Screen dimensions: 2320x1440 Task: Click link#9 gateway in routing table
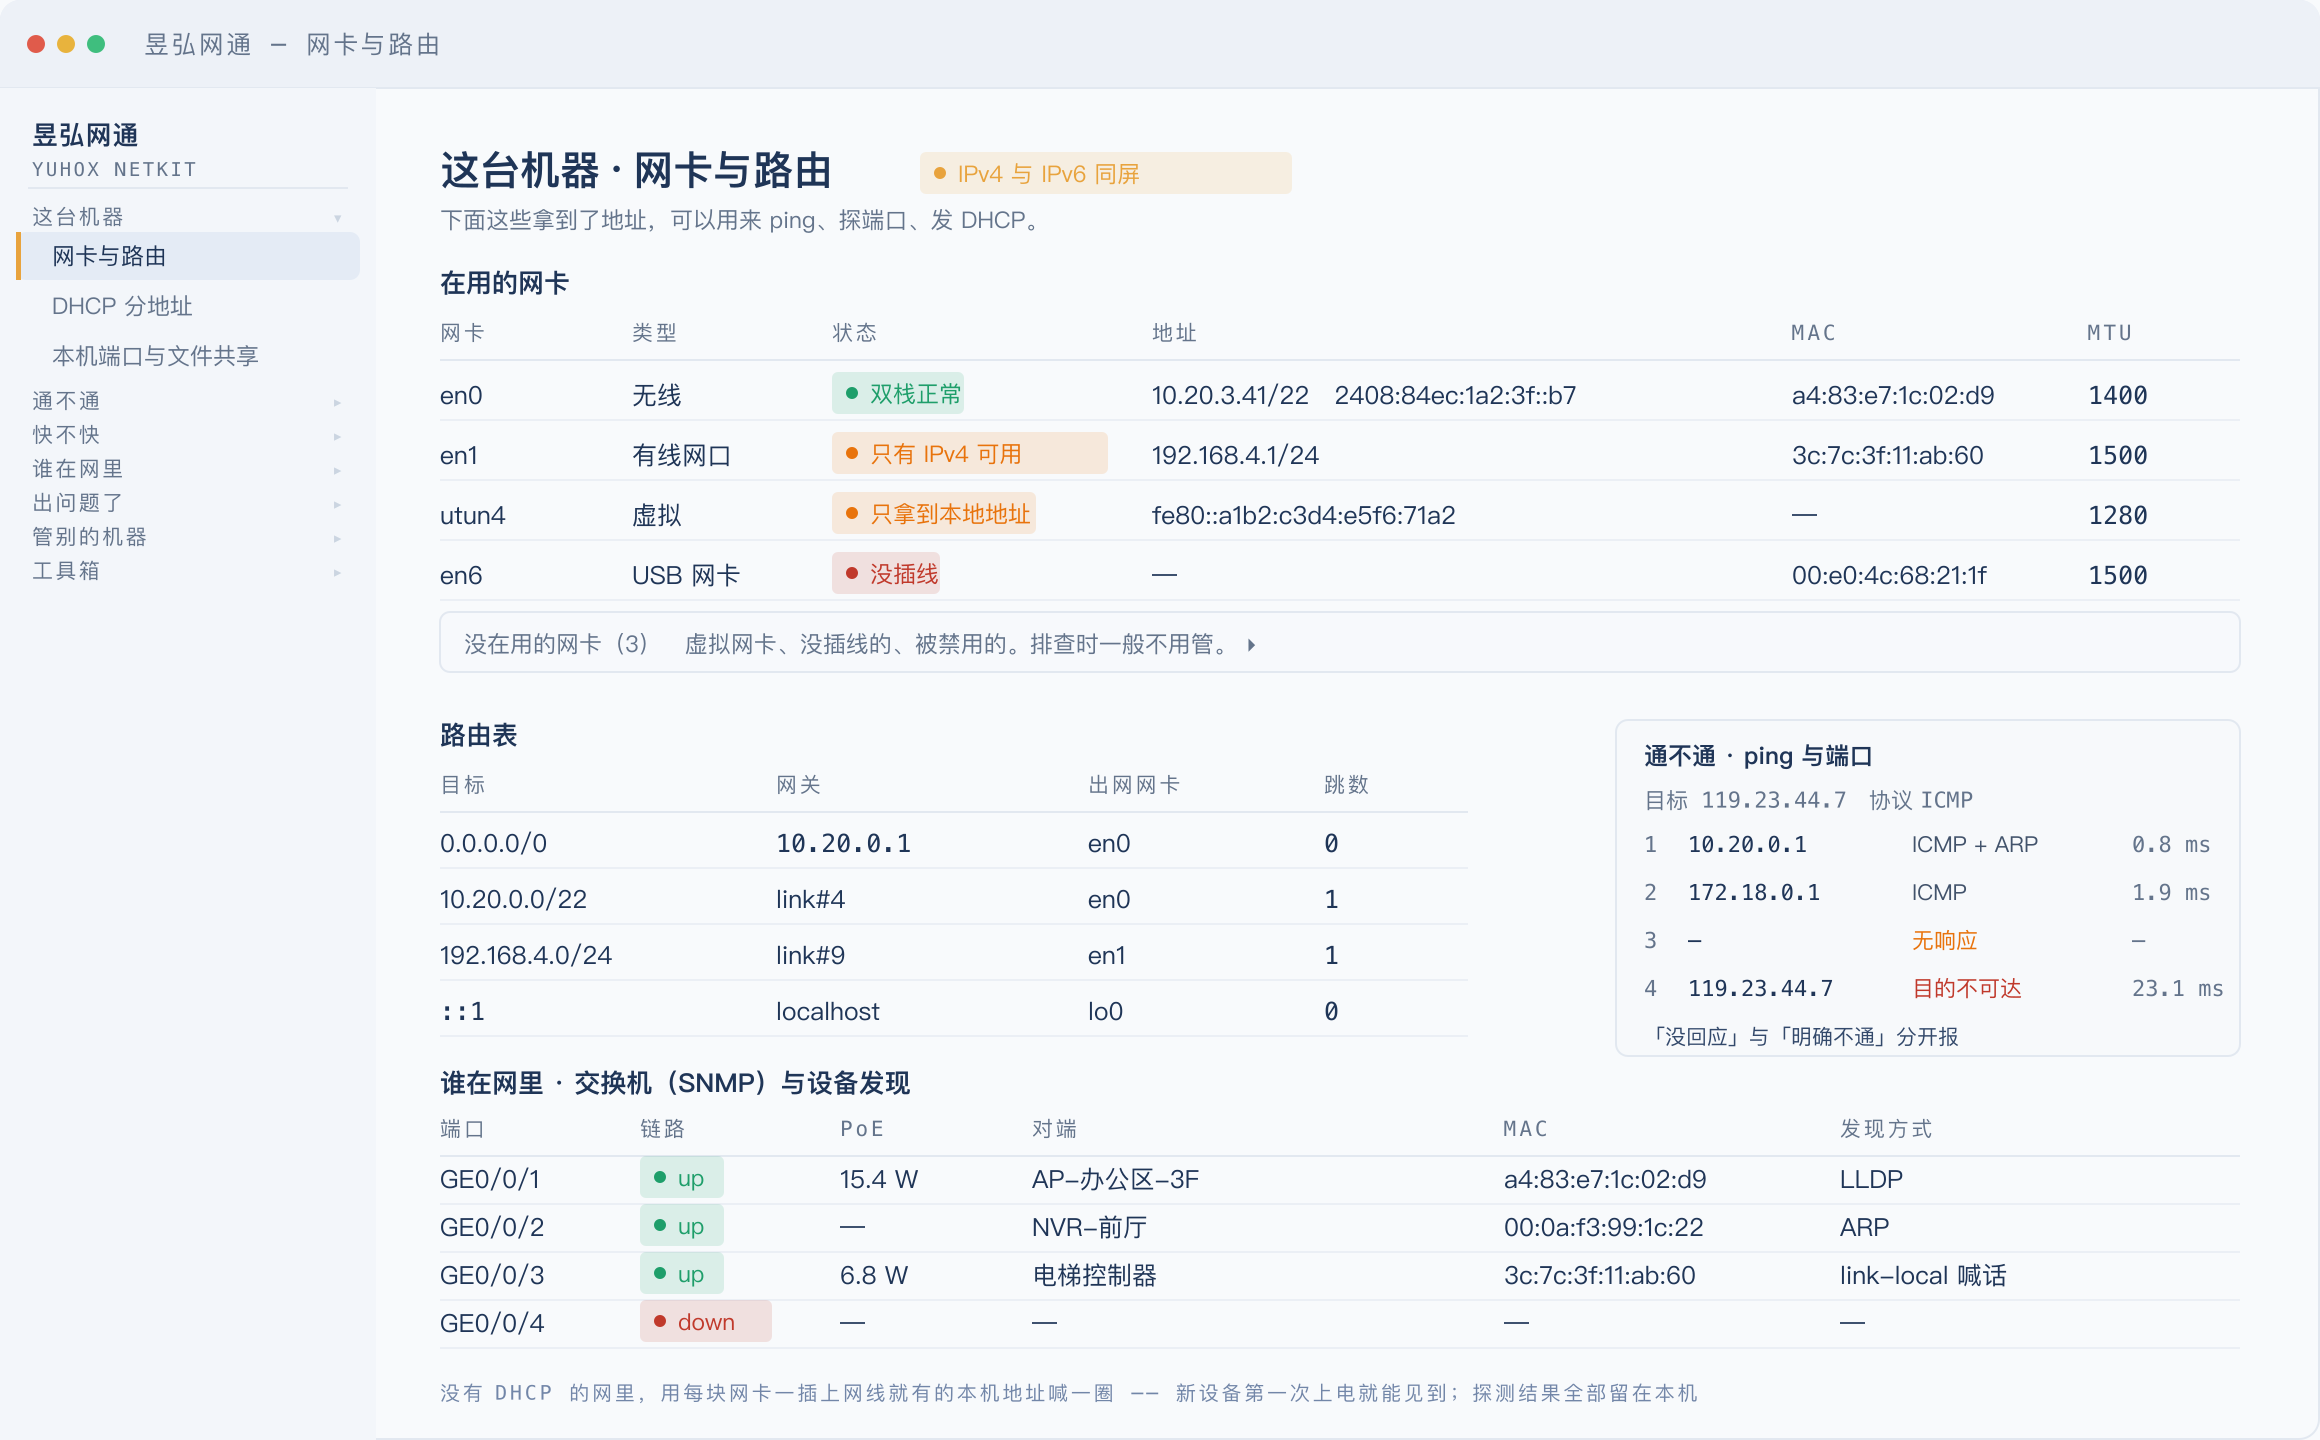pyautogui.click(x=810, y=956)
